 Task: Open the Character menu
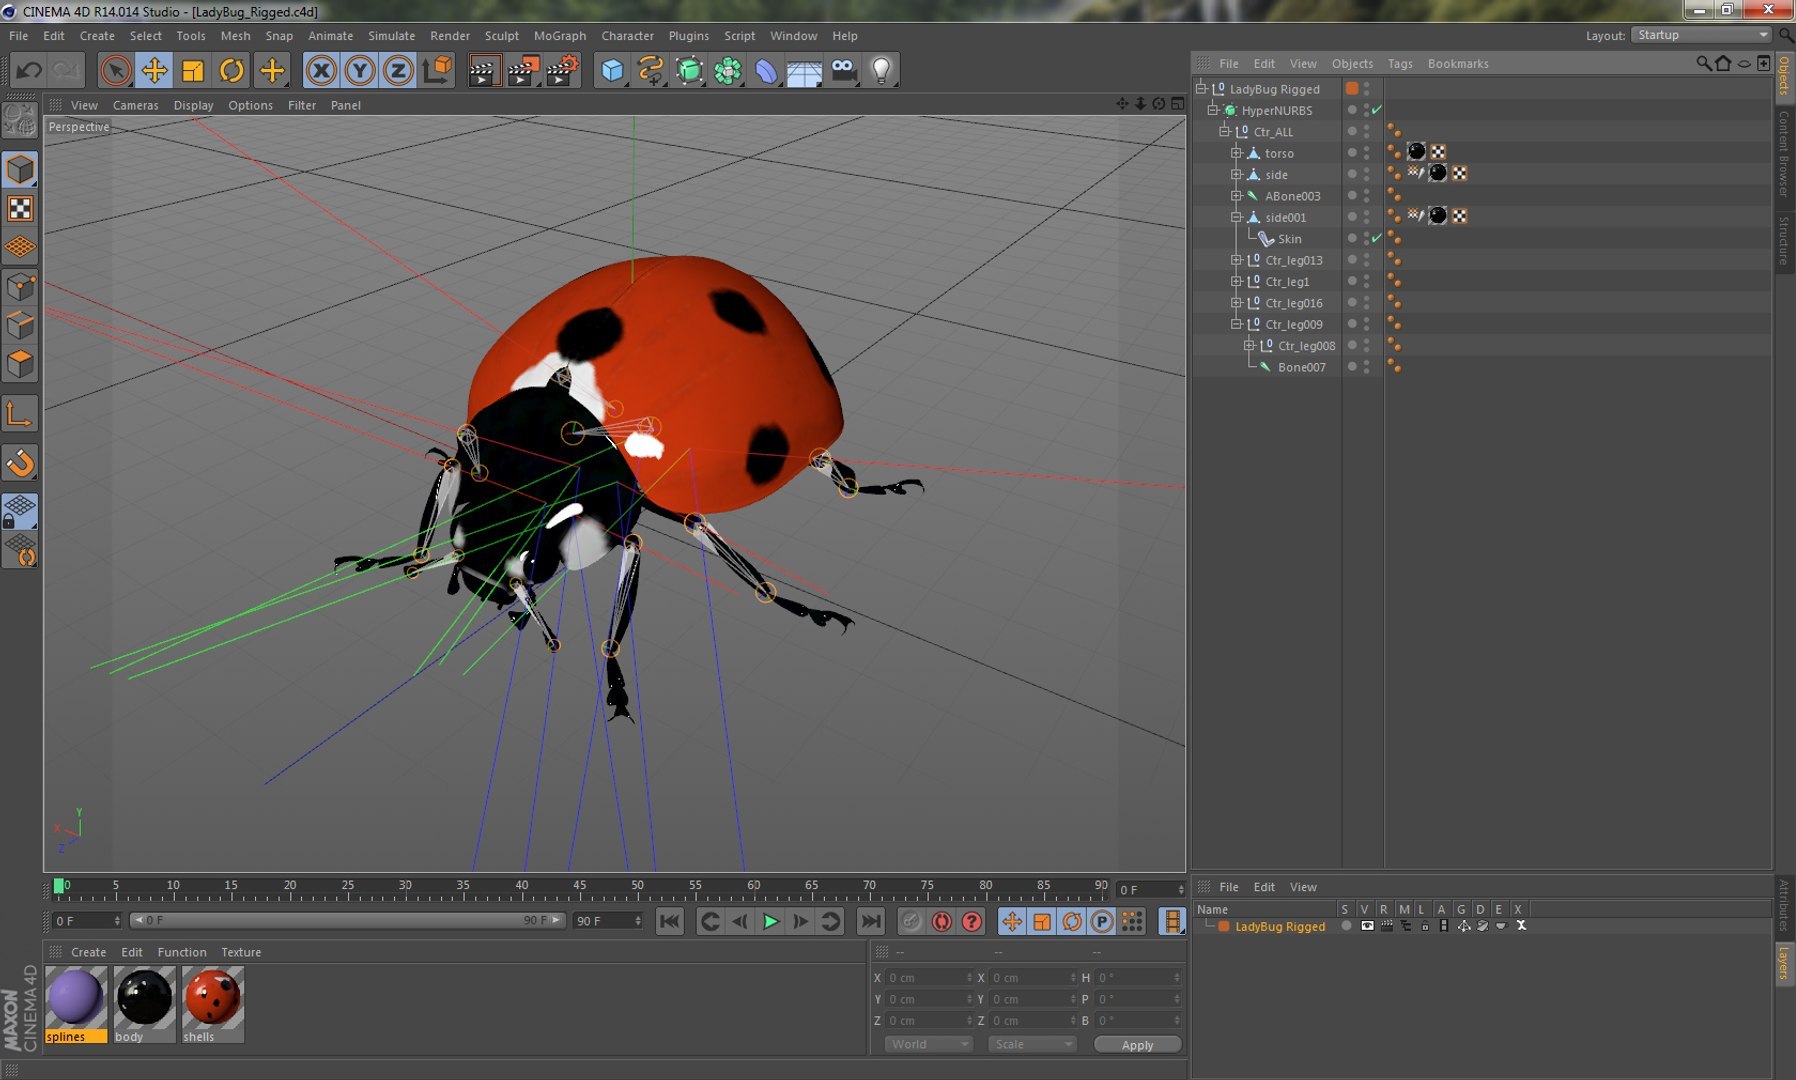coord(627,36)
